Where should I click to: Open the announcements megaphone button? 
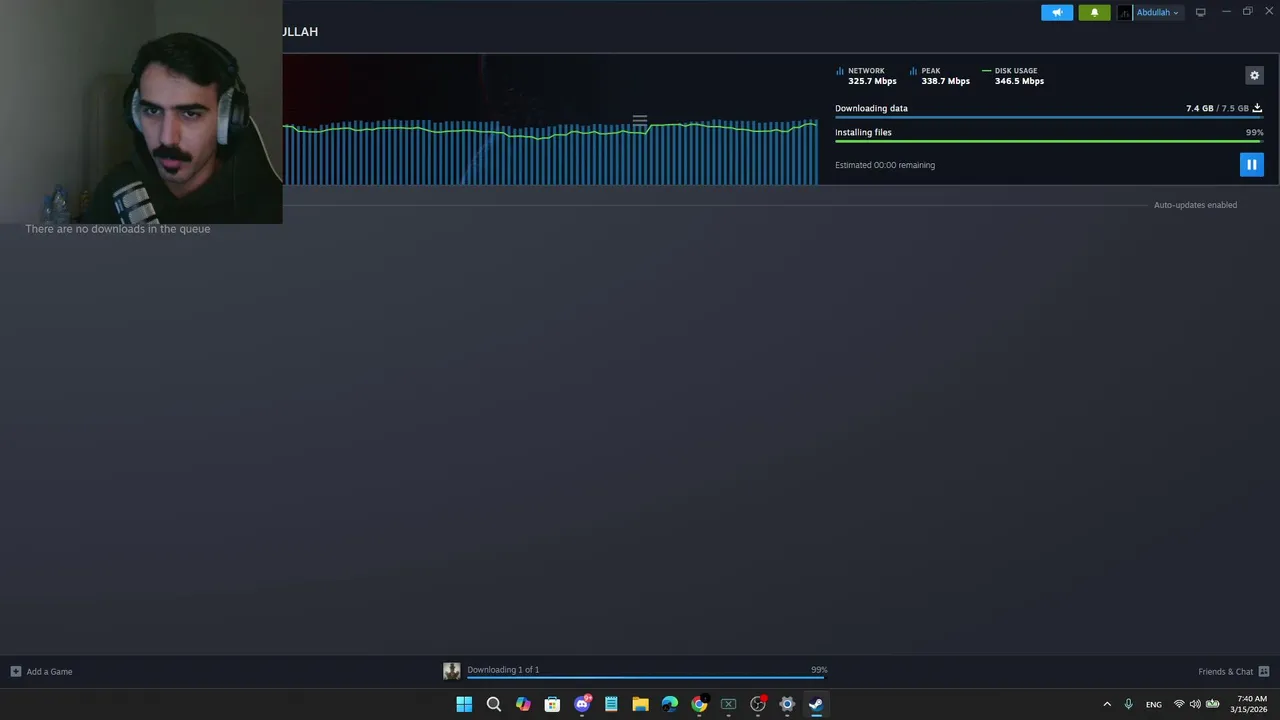click(1057, 12)
